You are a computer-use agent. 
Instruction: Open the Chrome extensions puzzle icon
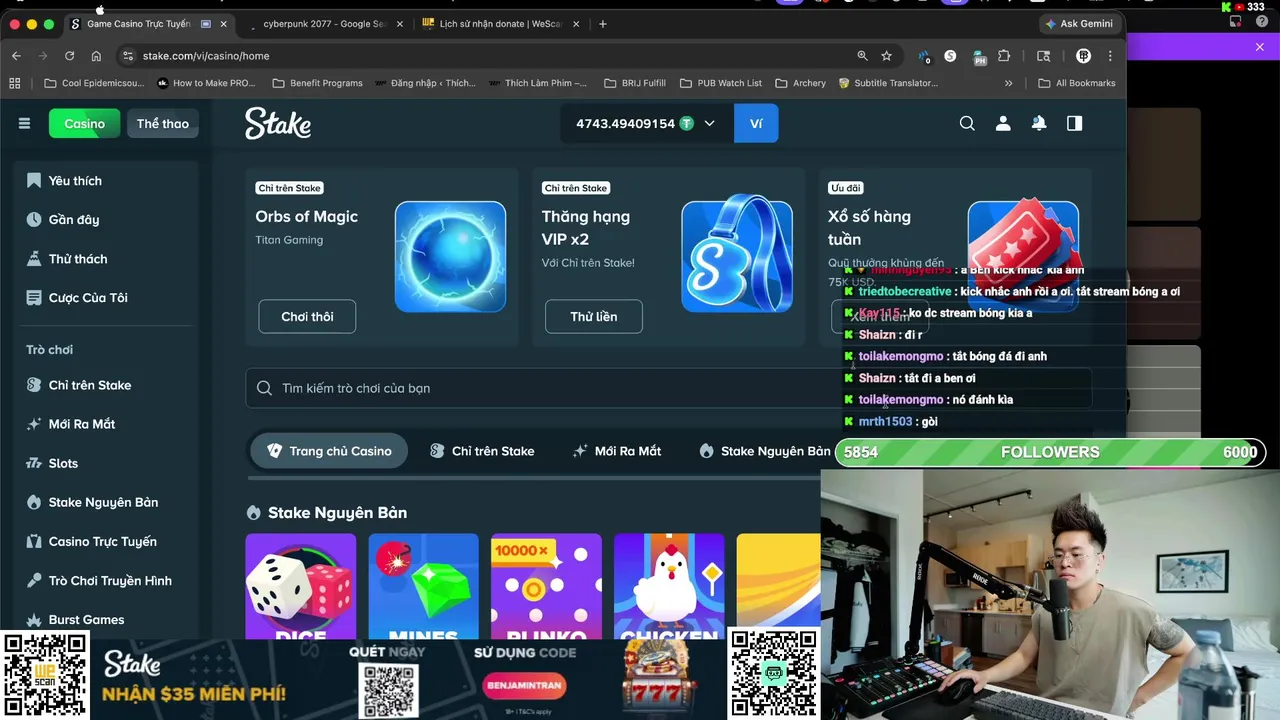(1004, 56)
